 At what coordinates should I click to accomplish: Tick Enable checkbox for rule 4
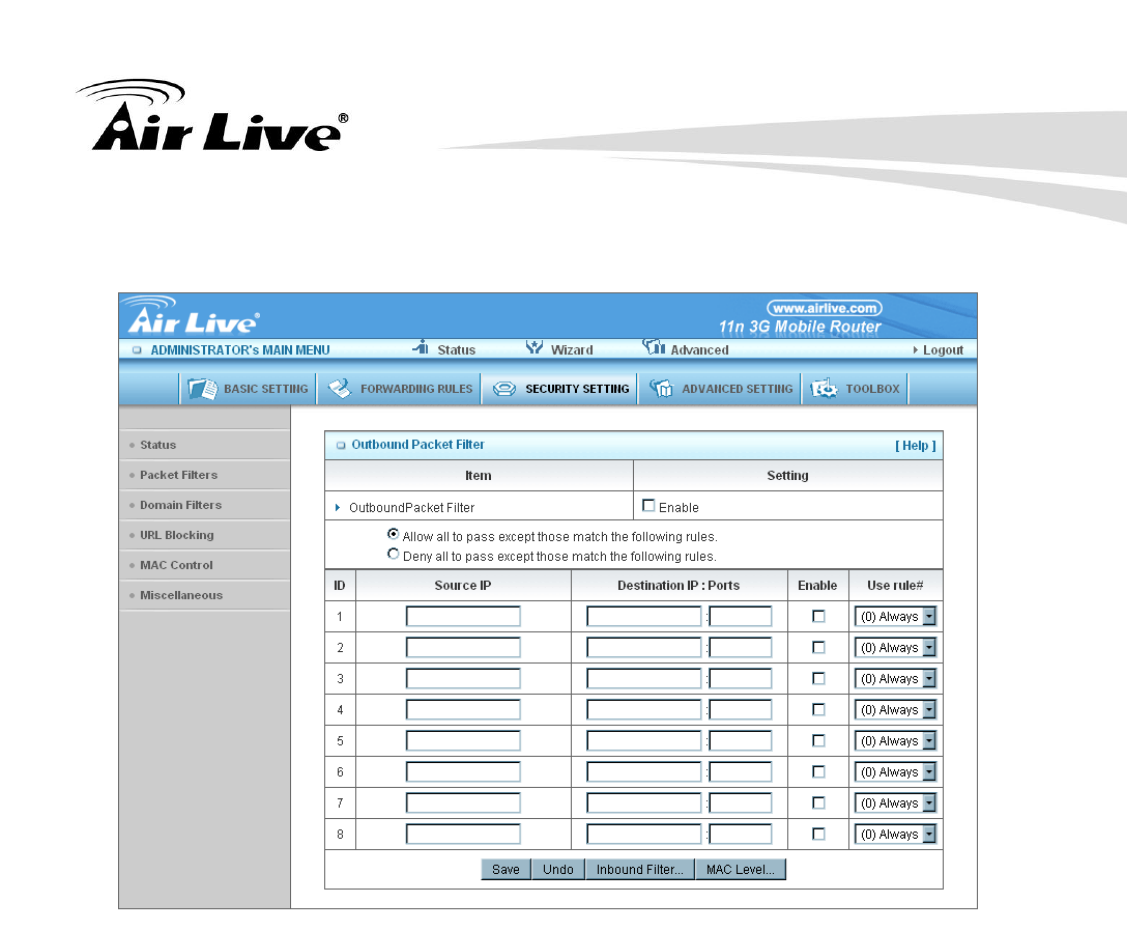pyautogui.click(x=818, y=709)
